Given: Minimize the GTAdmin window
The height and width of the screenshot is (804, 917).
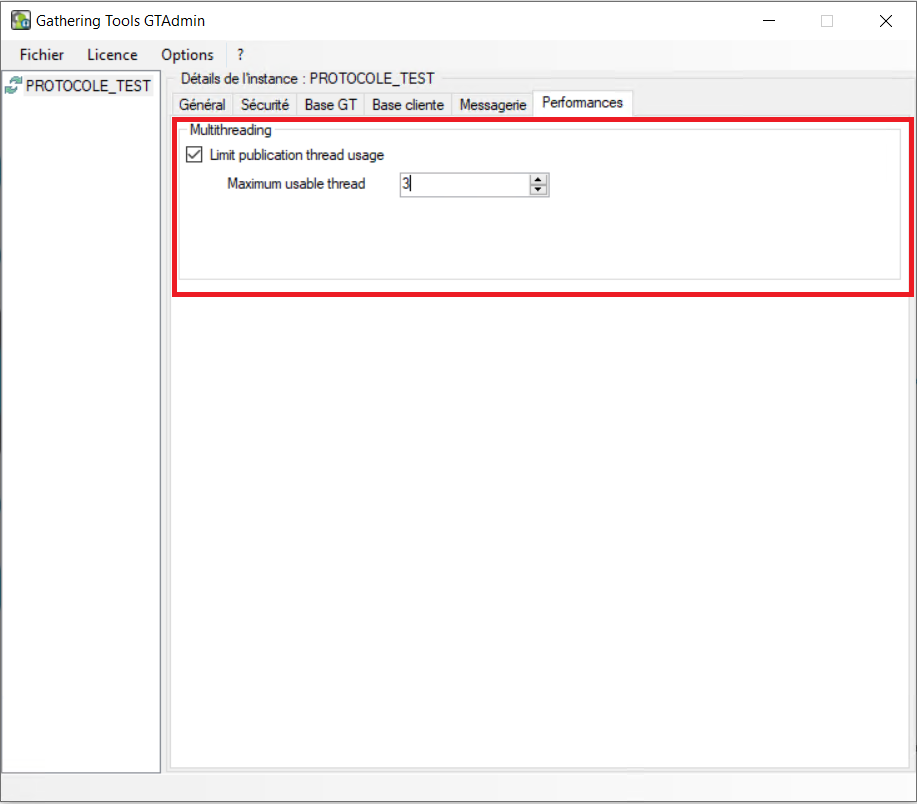Looking at the screenshot, I should point(768,21).
